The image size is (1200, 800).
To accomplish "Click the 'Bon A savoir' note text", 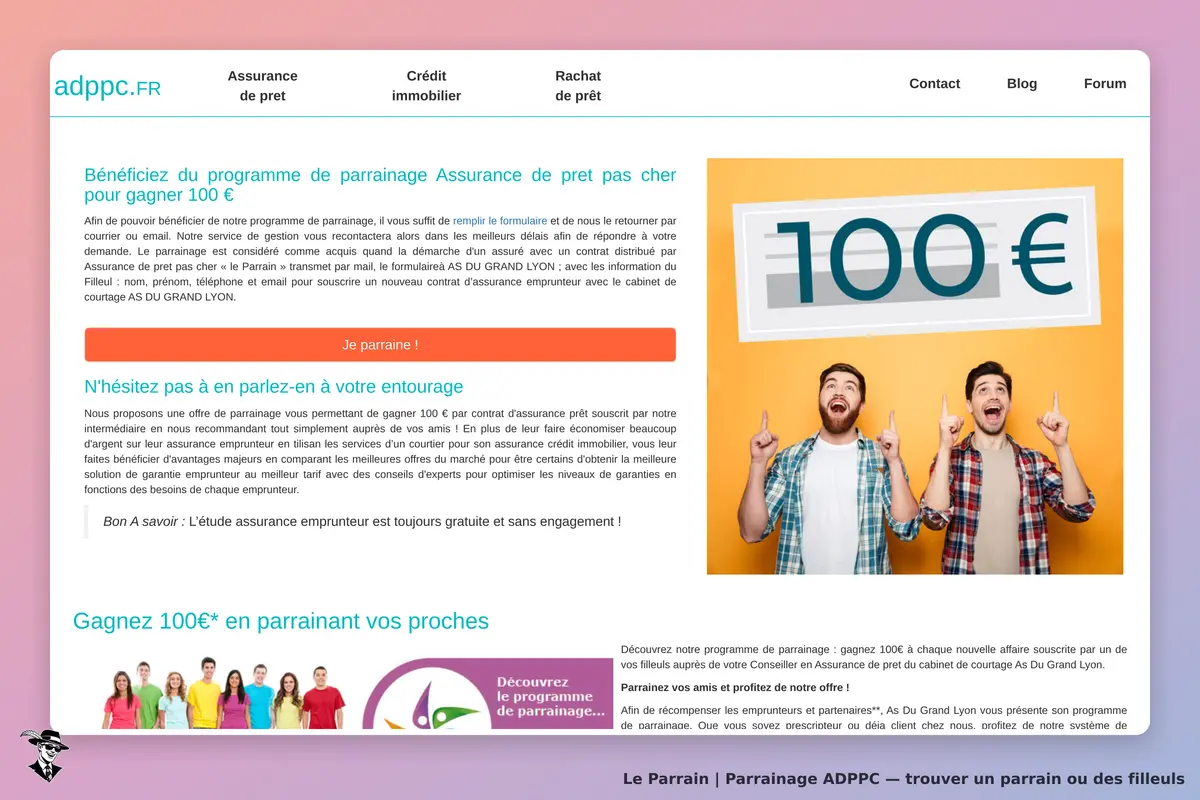I will (362, 521).
